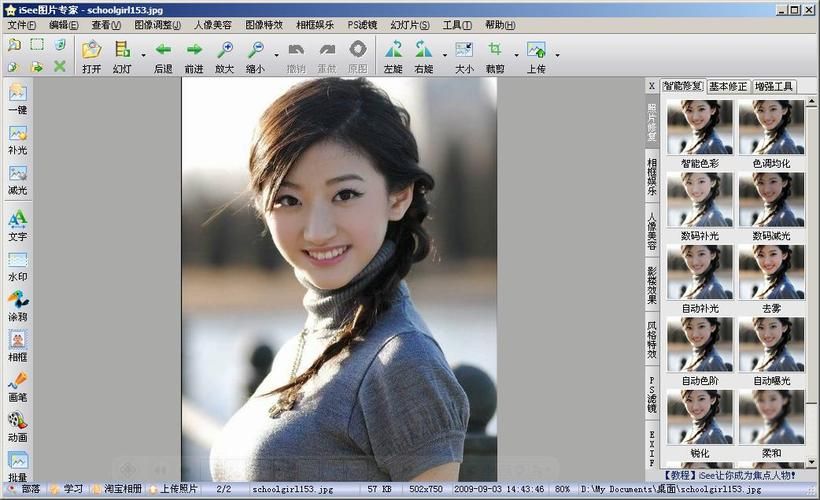Select the 画笔 brush tool
The image size is (820, 500).
pyautogui.click(x=18, y=386)
